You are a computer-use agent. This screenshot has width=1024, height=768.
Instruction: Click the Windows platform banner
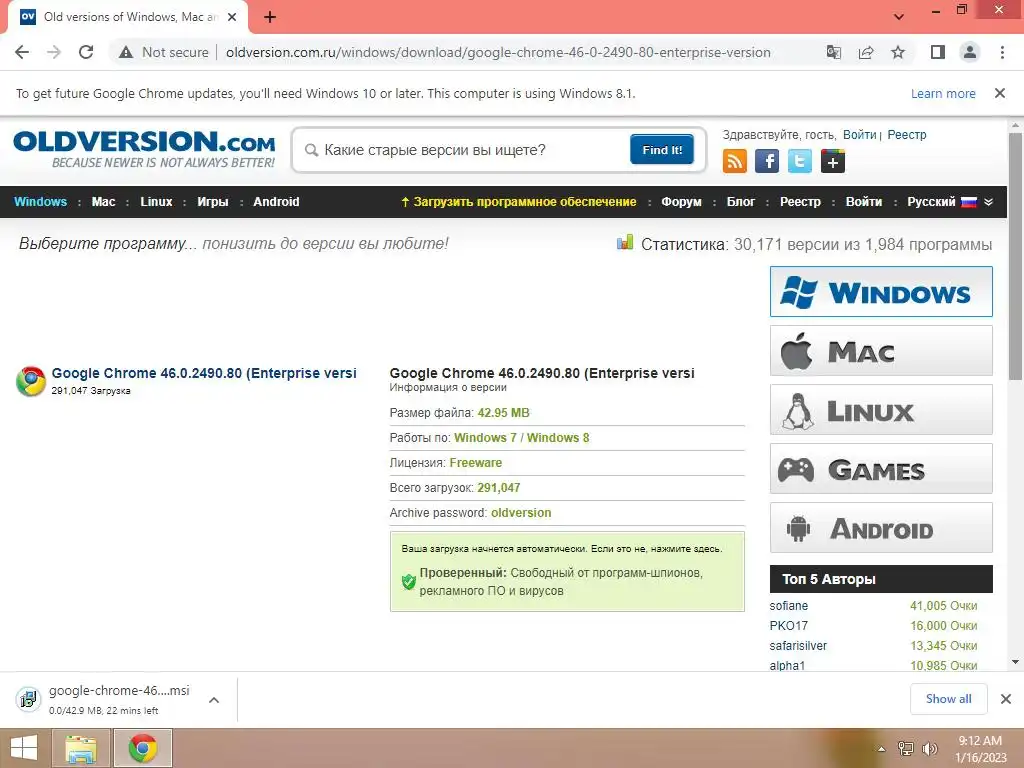click(x=881, y=291)
